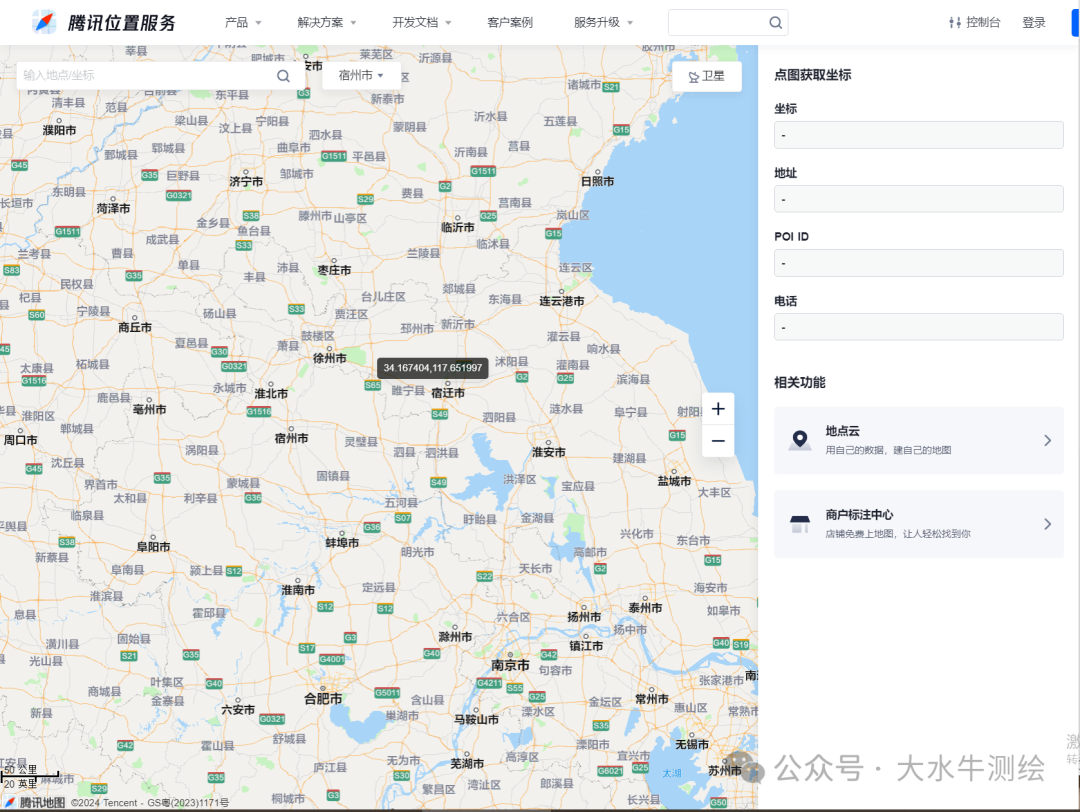Open the 控制台 console link
1080x812 pixels.
983,23
